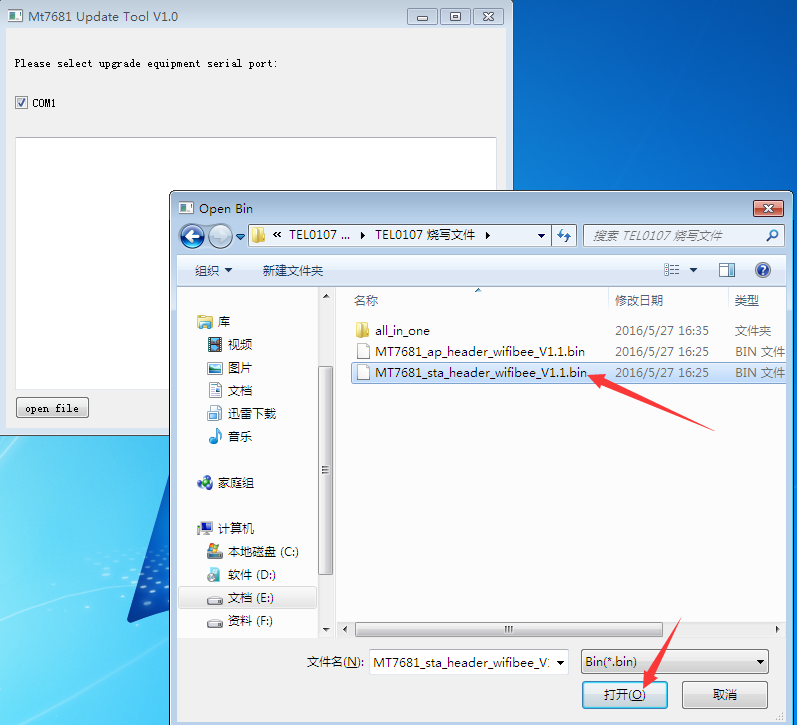Open the filename combo box dropdown arrow
Image resolution: width=797 pixels, height=725 pixels.
560,662
